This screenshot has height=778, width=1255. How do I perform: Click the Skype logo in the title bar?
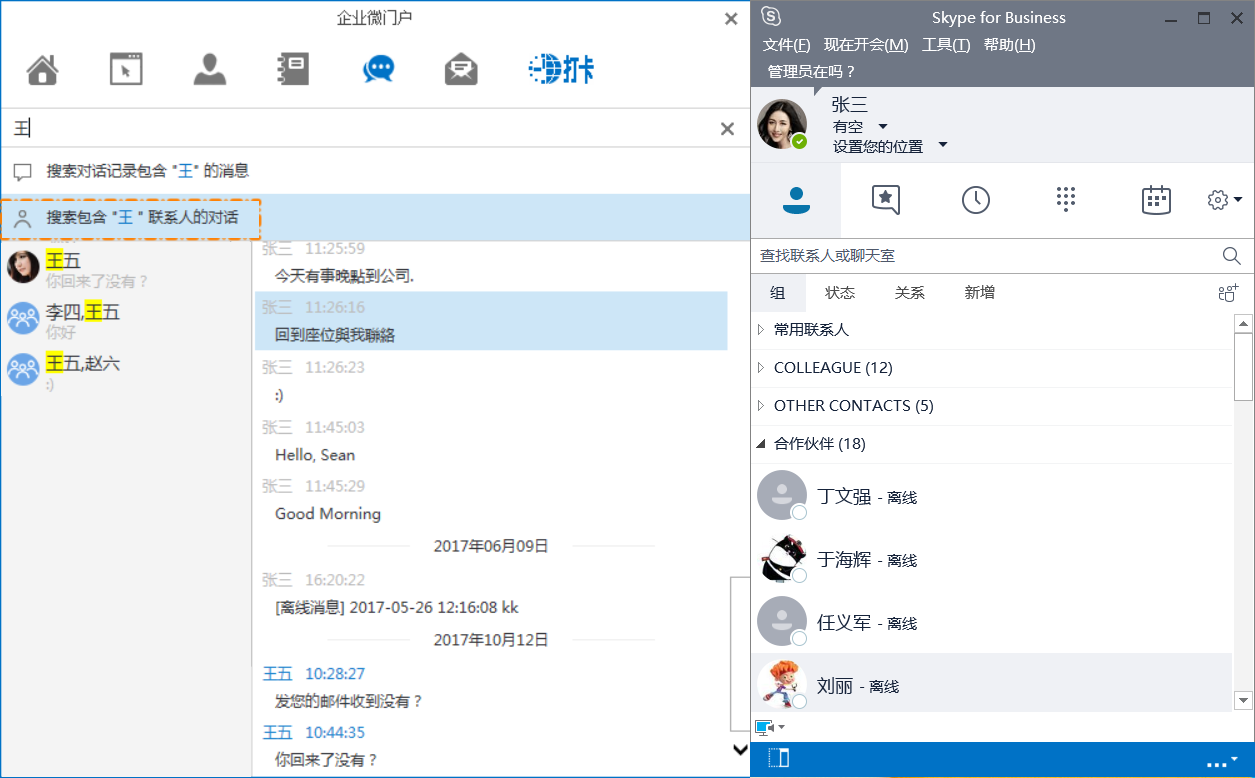(770, 16)
